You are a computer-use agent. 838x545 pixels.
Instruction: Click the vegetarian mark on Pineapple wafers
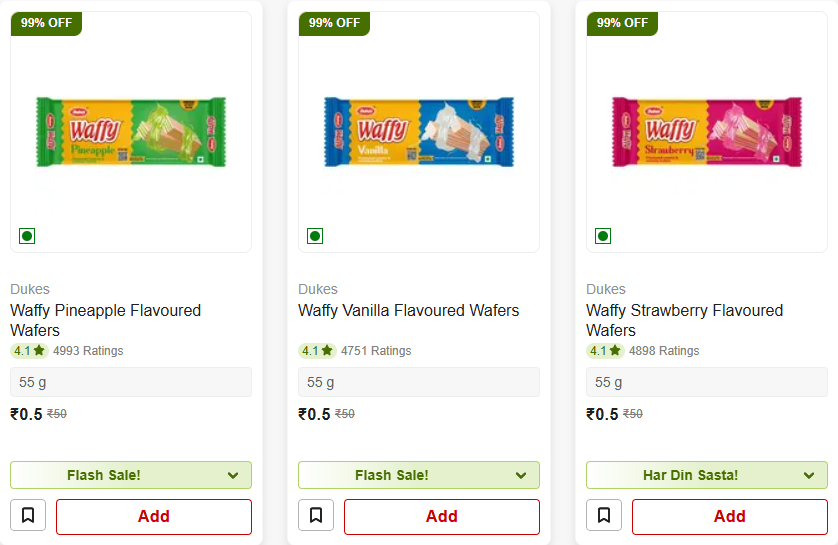(27, 236)
